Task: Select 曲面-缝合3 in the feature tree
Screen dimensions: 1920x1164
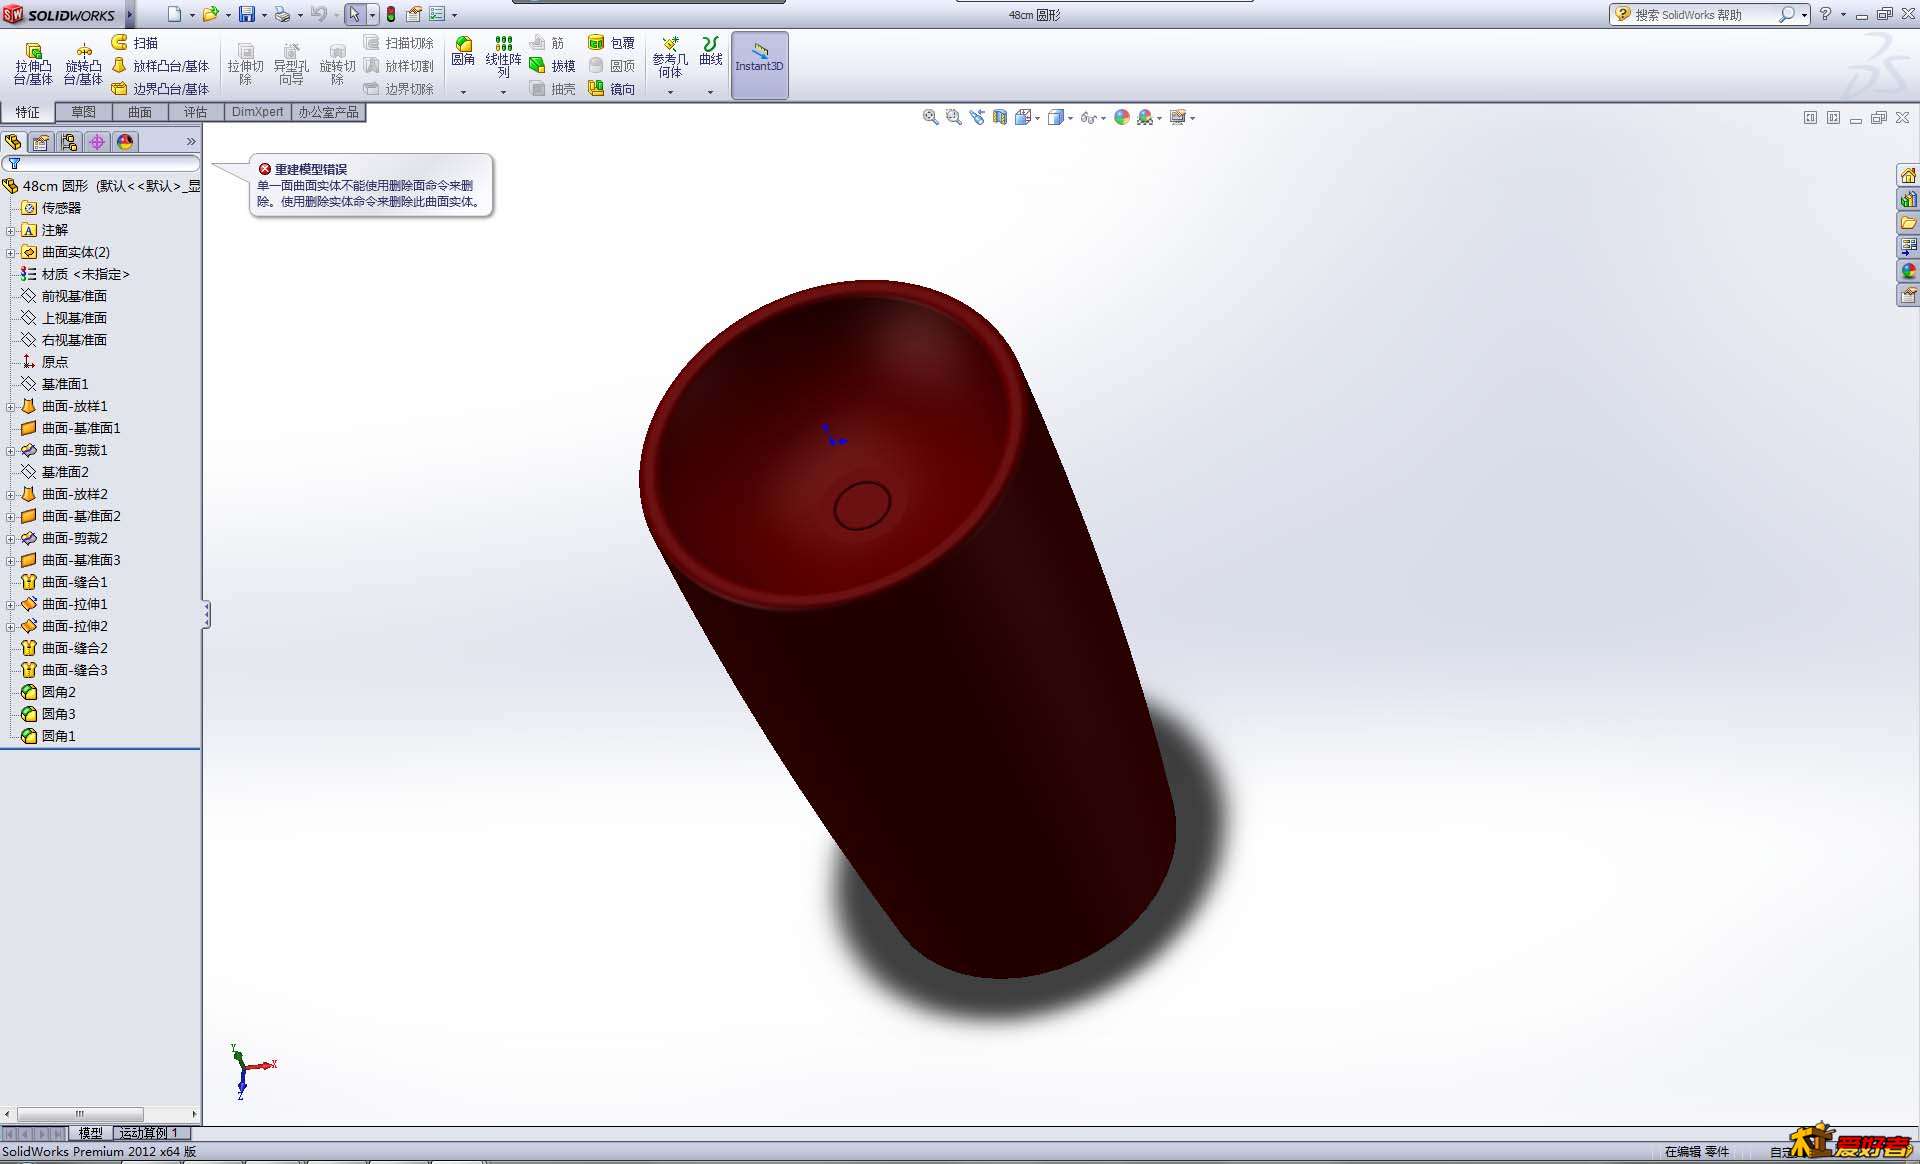Action: 74,670
